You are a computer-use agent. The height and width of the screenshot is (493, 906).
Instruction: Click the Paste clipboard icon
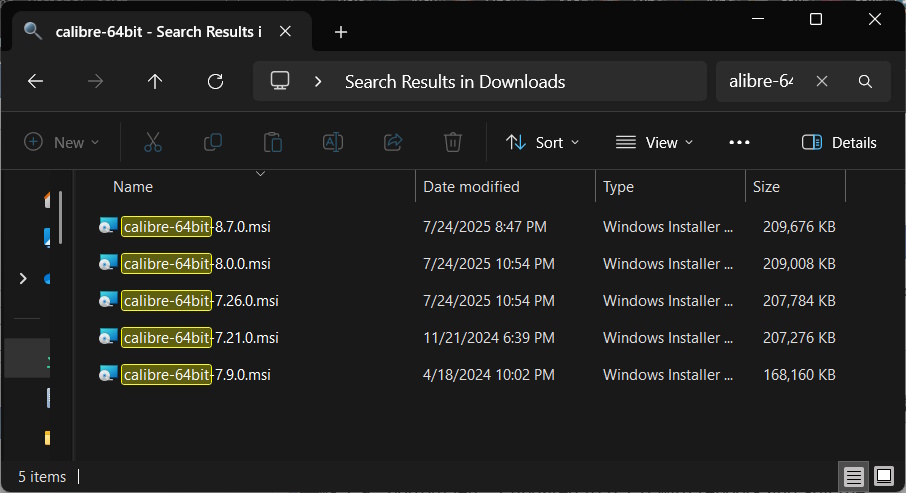[272, 142]
